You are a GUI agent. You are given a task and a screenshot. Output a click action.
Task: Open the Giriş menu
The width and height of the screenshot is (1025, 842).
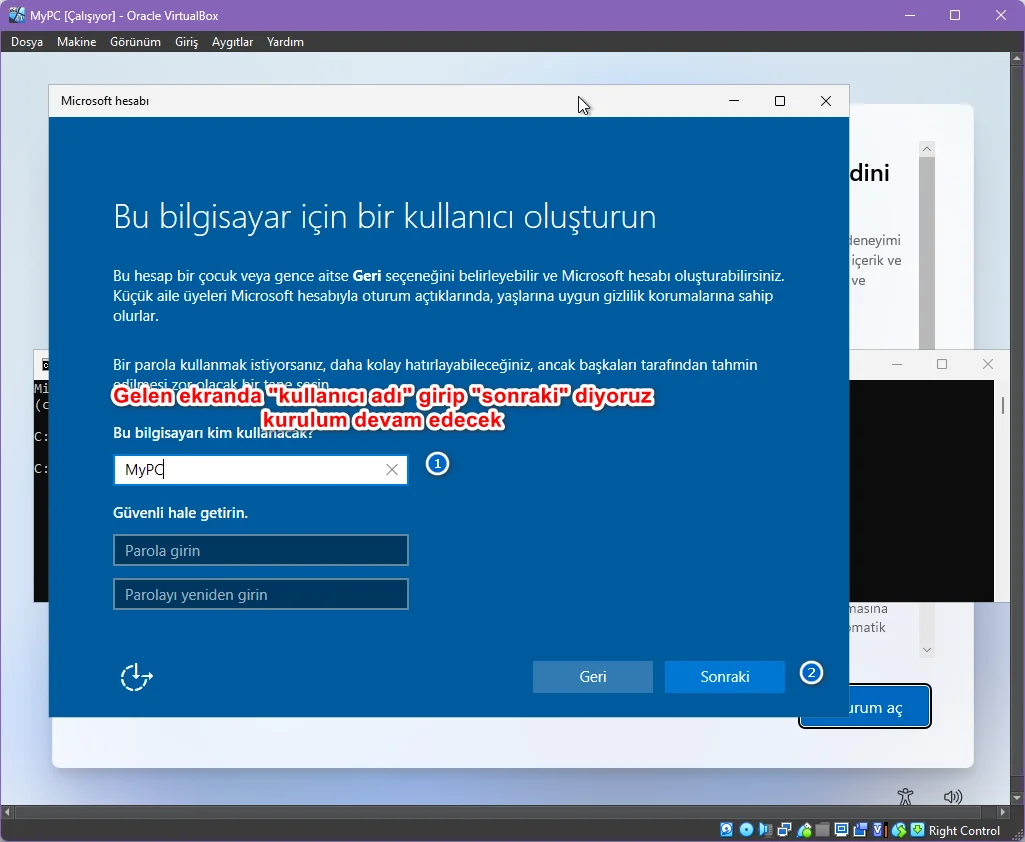[x=186, y=42]
